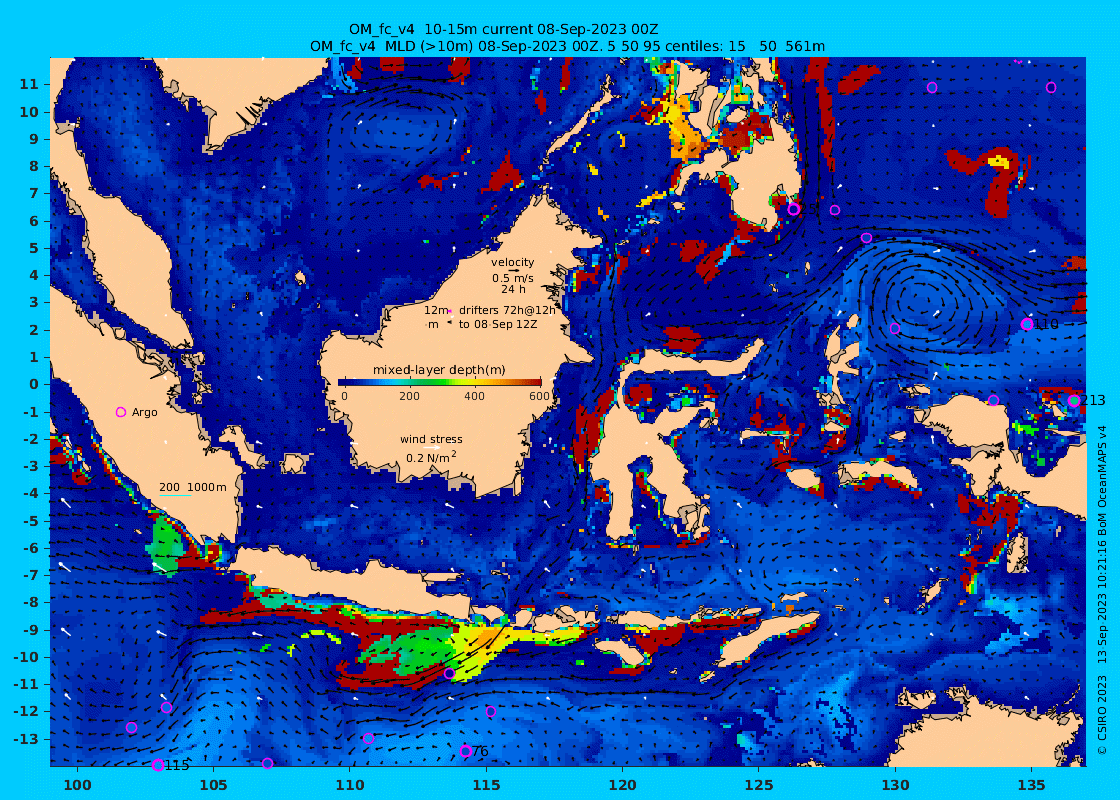Click the 'Argo' legend label
This screenshot has width=1120, height=800.
click(144, 412)
